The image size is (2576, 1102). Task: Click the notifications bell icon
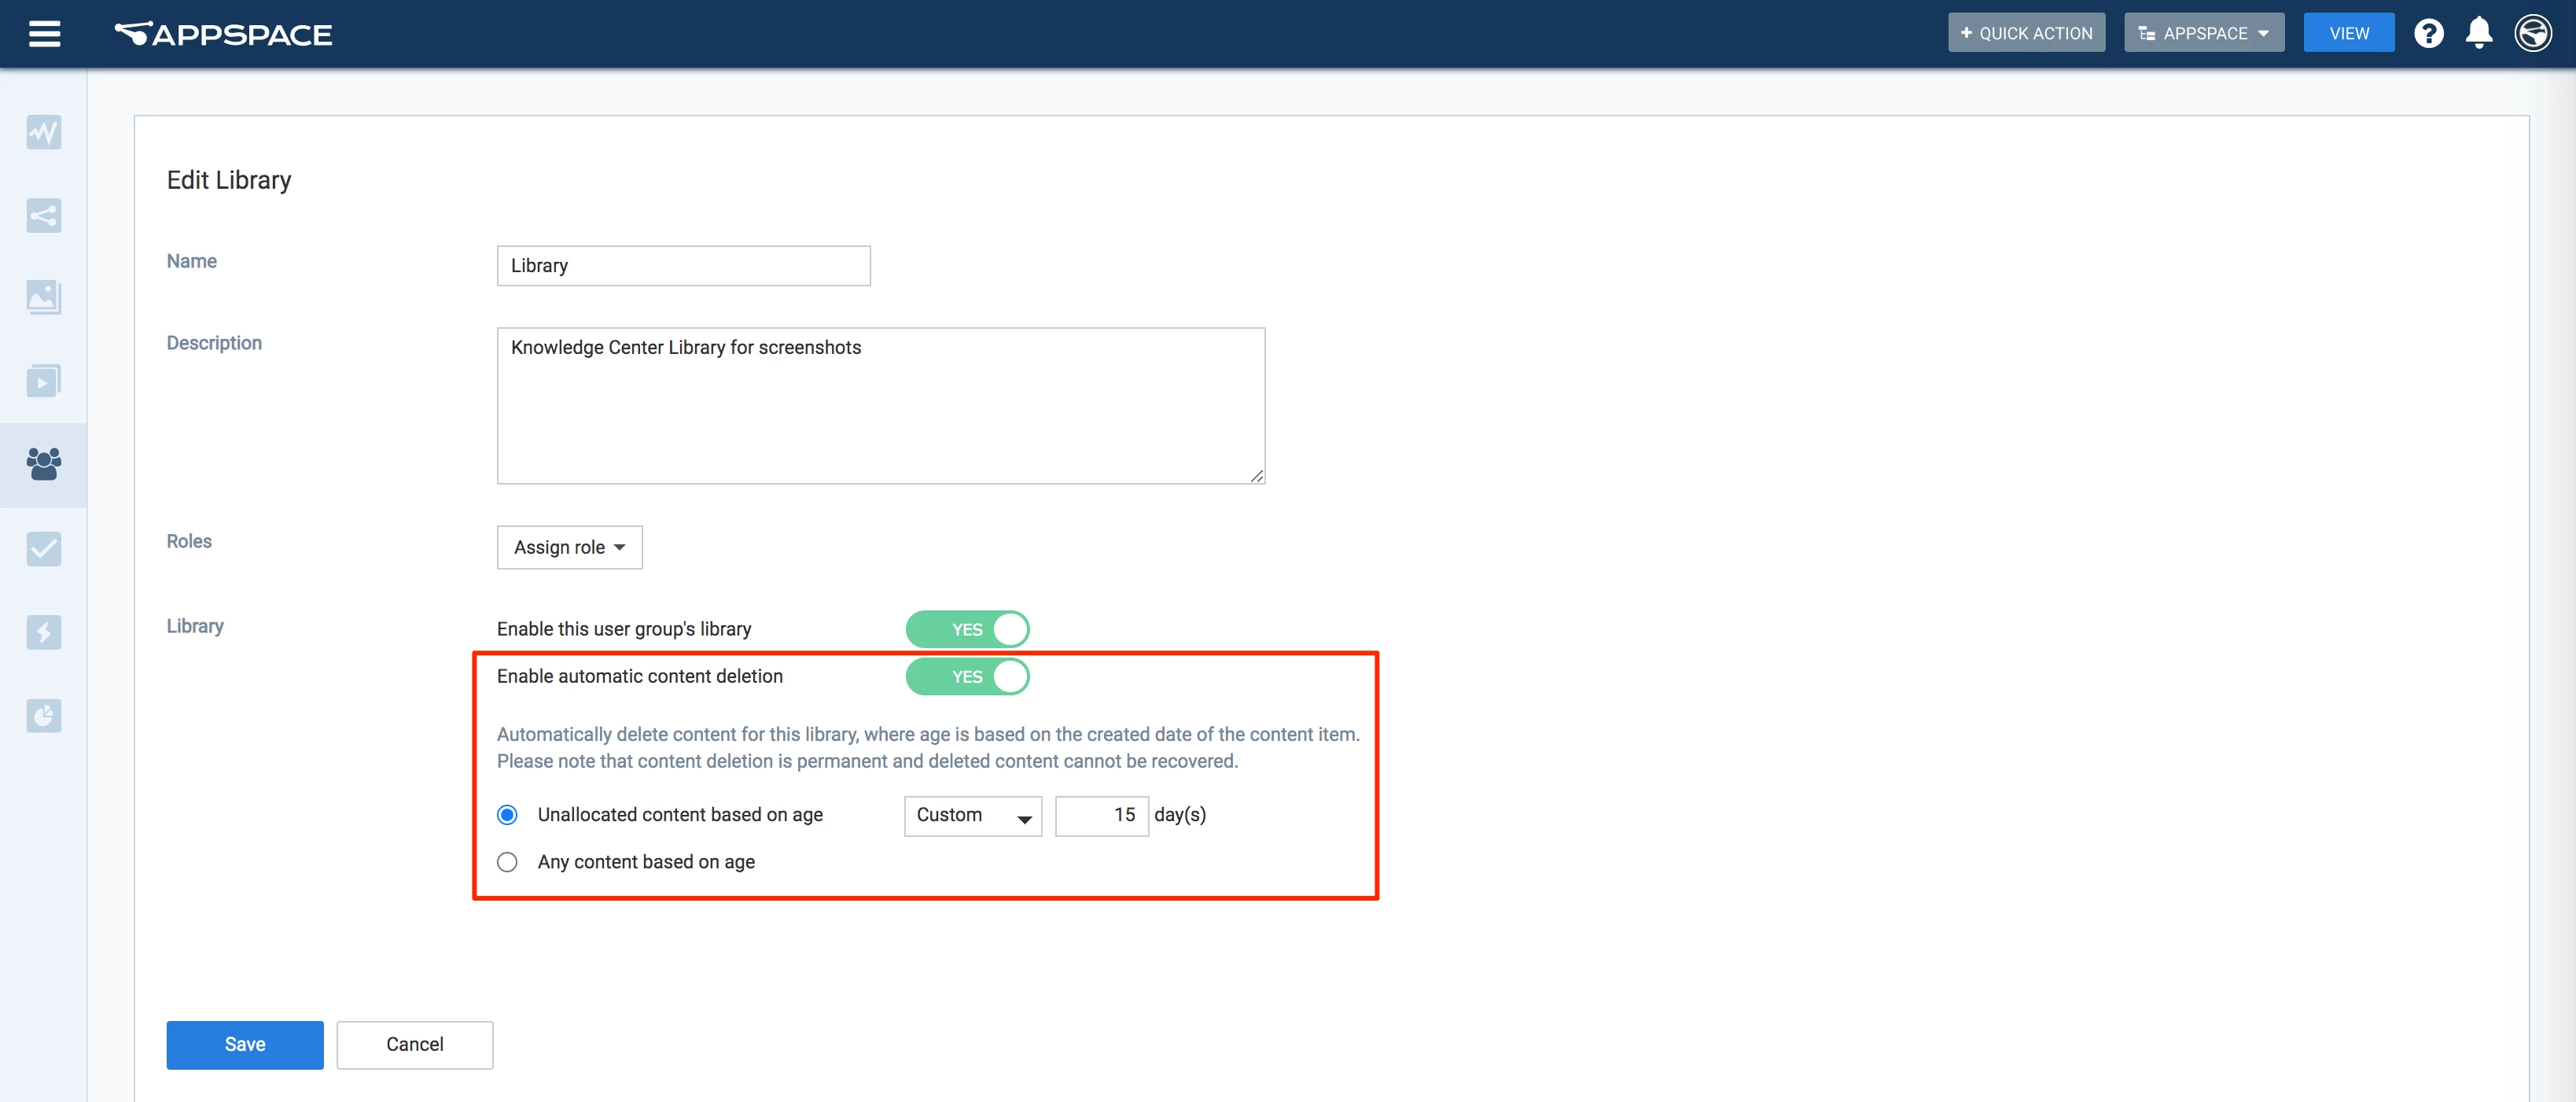(2478, 34)
